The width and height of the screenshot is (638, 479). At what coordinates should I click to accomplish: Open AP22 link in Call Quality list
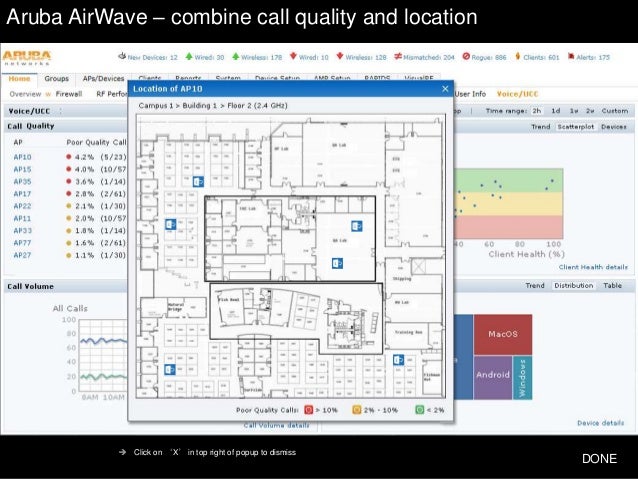[22, 206]
